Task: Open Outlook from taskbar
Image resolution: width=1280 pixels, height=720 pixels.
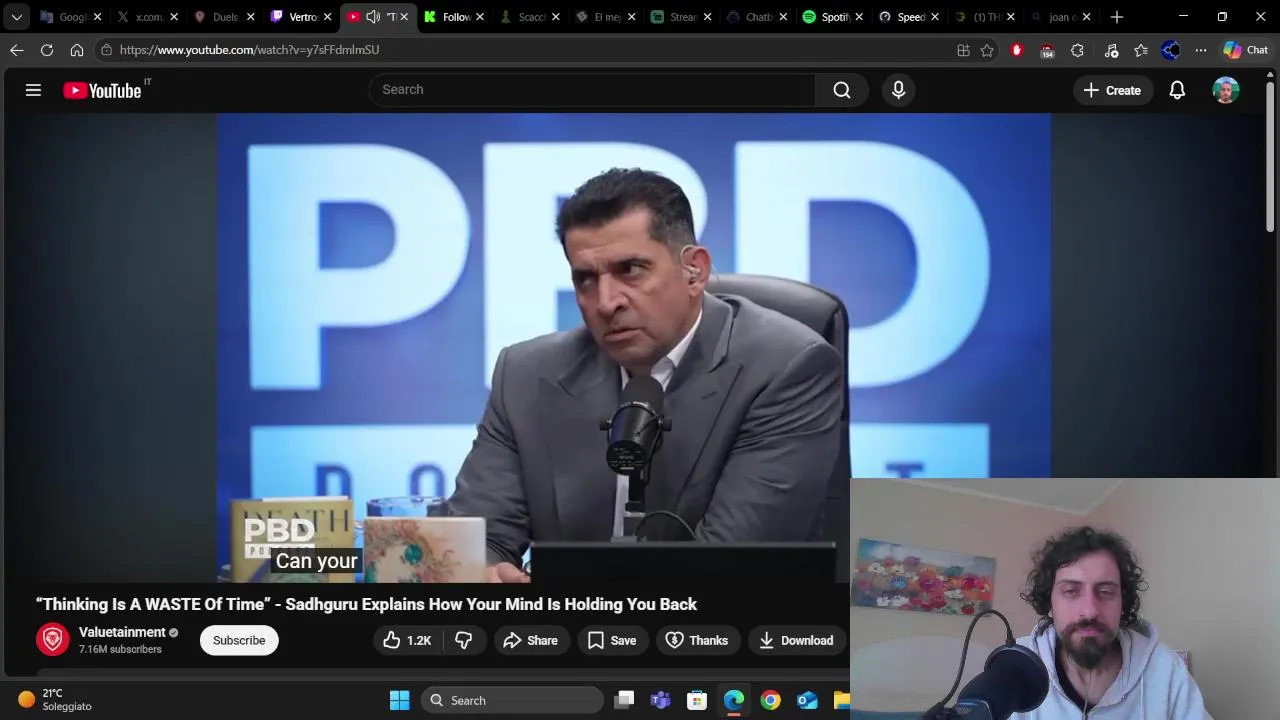Action: coord(807,700)
